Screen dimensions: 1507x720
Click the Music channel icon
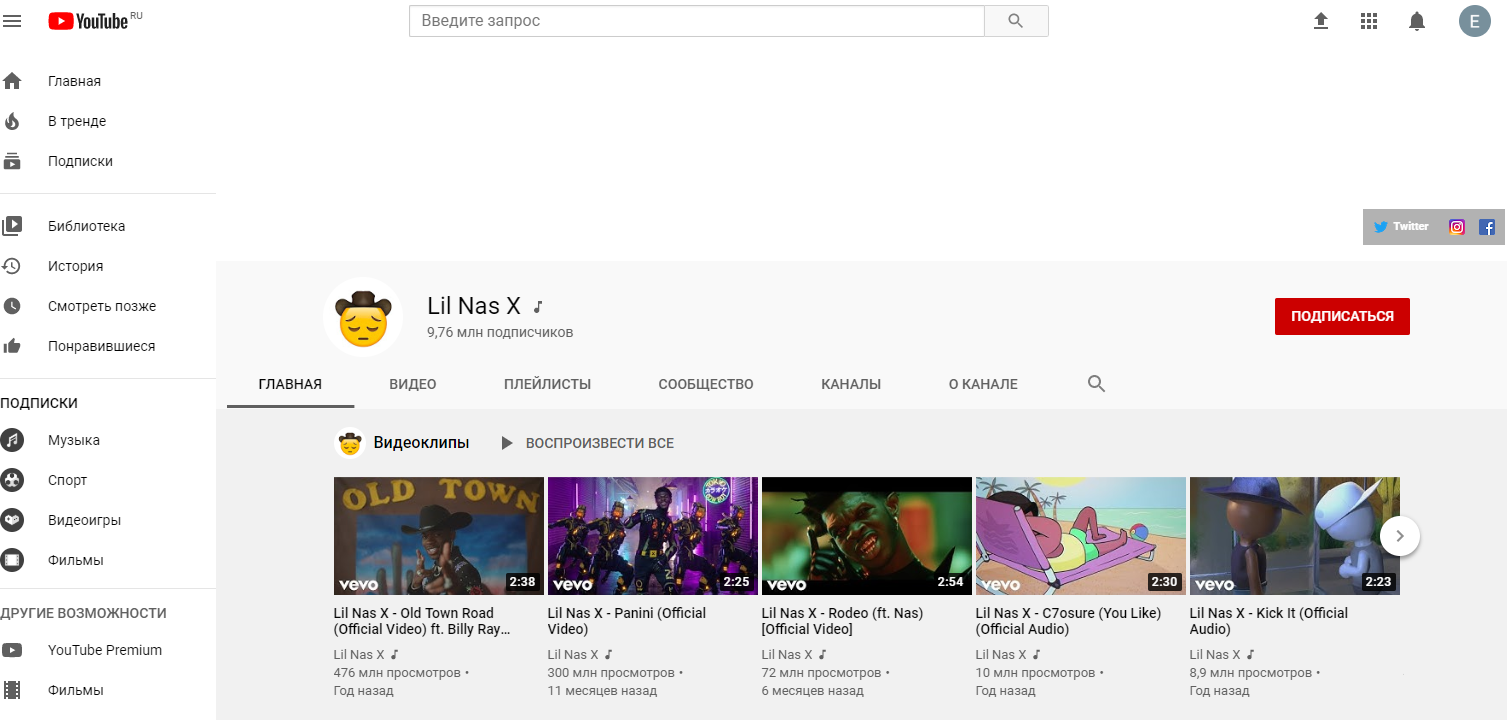(12, 440)
